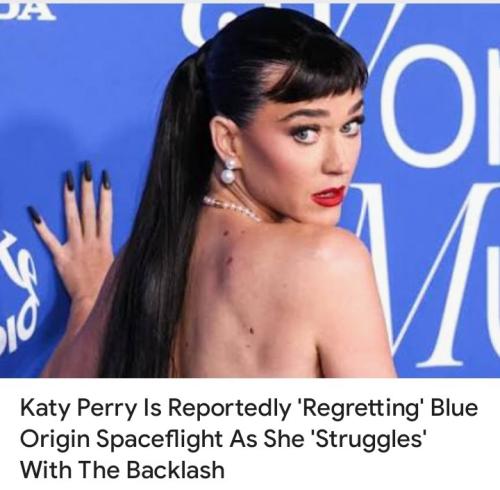Click the word 'Regretting' in the headline

(357, 408)
